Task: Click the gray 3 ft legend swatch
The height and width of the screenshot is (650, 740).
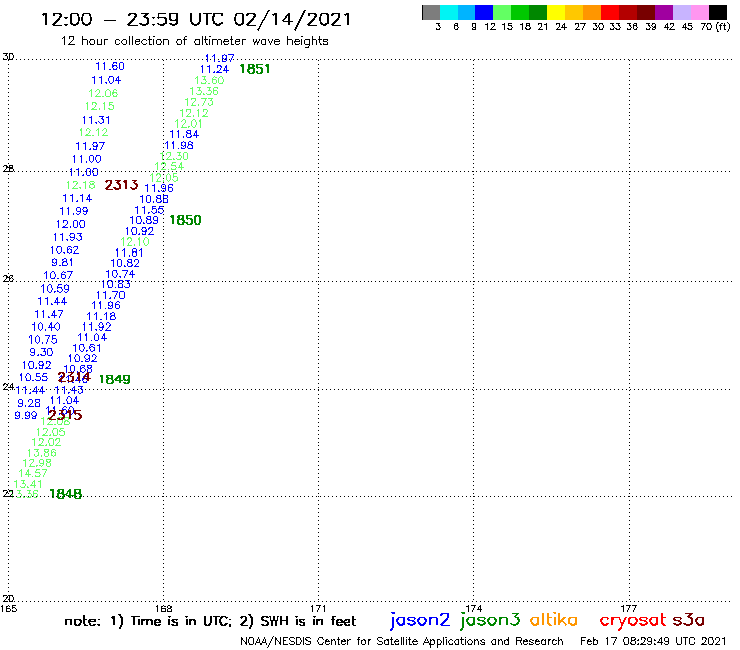Action: tap(431, 12)
